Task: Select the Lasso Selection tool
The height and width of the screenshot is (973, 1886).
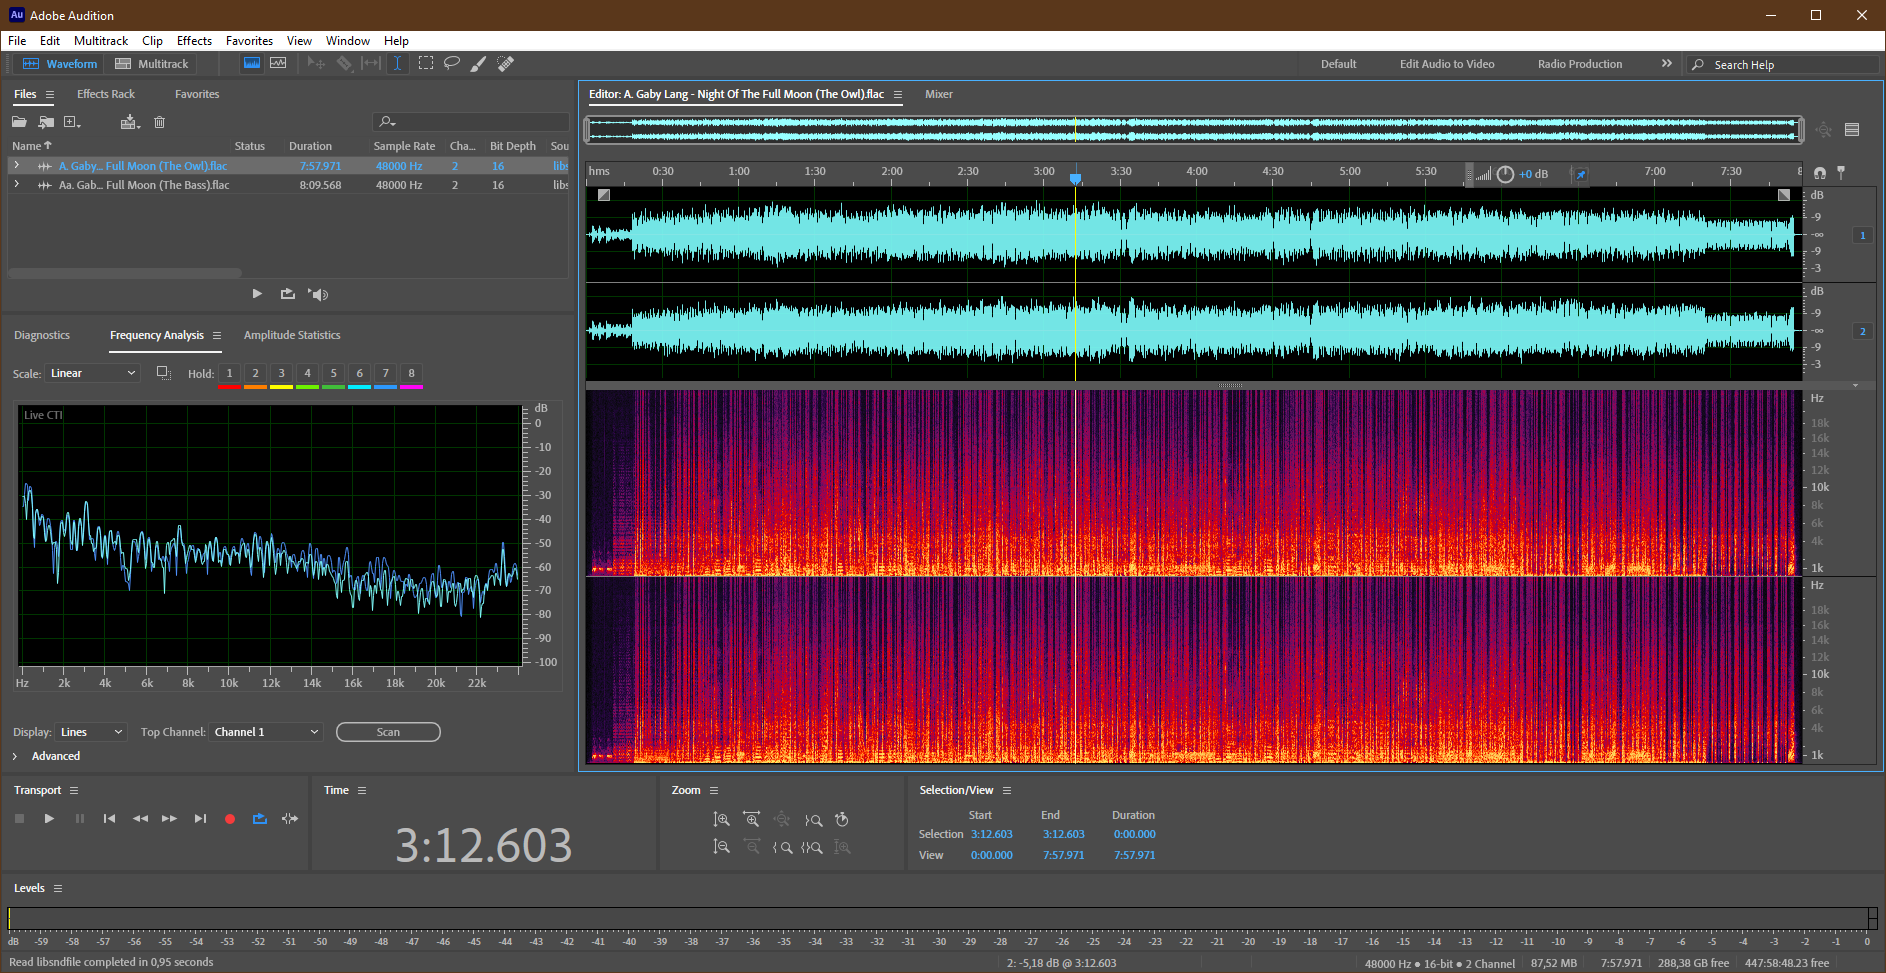Action: point(452,63)
